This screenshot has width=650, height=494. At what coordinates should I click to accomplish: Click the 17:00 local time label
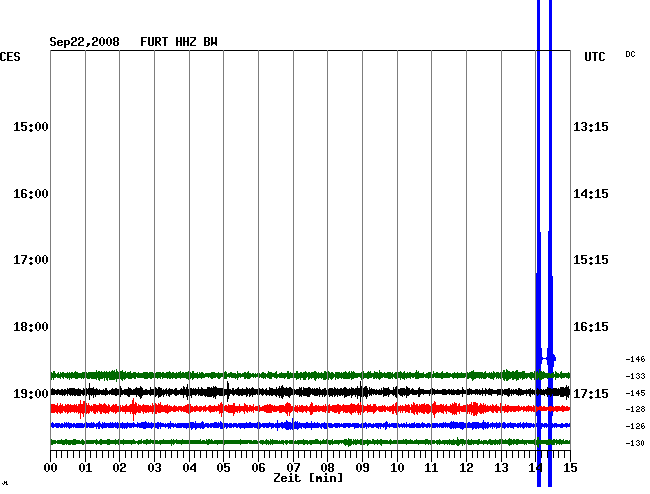click(31, 260)
